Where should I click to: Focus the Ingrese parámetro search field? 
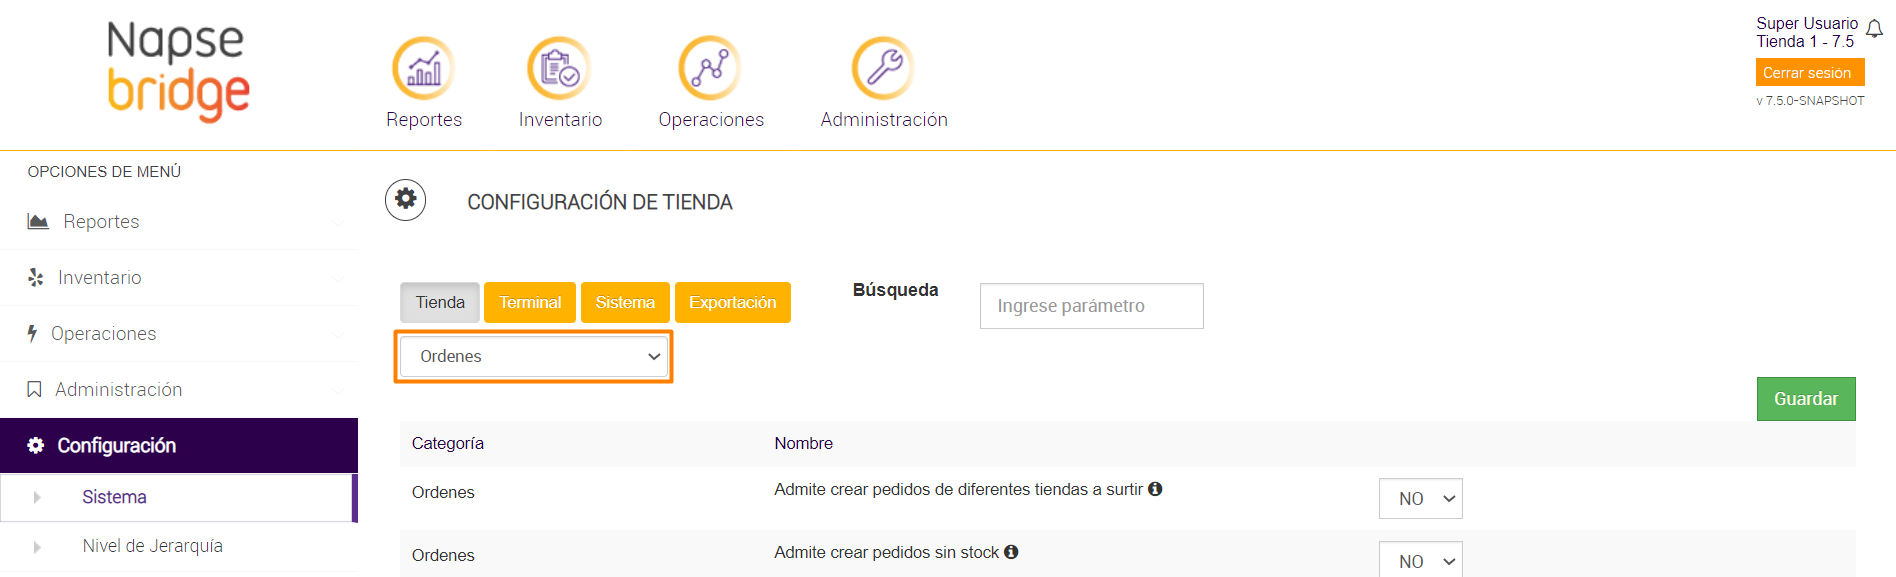1091,306
